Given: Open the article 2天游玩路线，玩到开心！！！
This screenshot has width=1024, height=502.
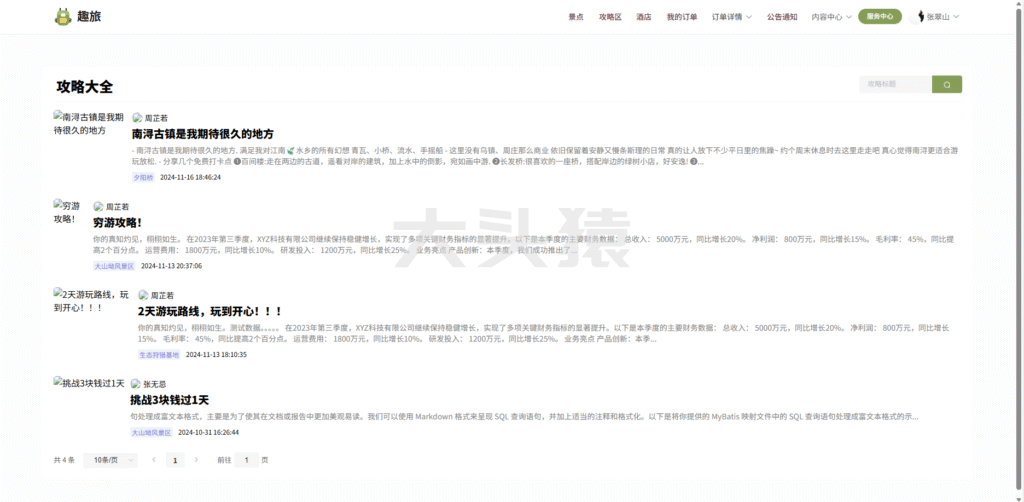Looking at the screenshot, I should (210, 311).
